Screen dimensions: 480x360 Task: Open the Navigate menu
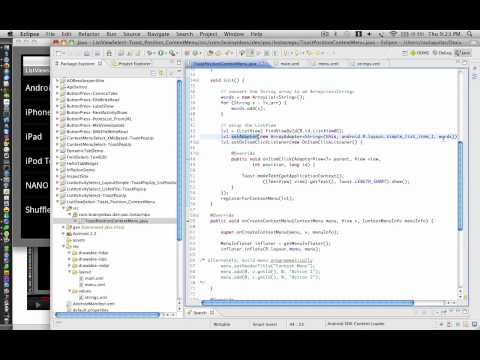tap(158, 34)
